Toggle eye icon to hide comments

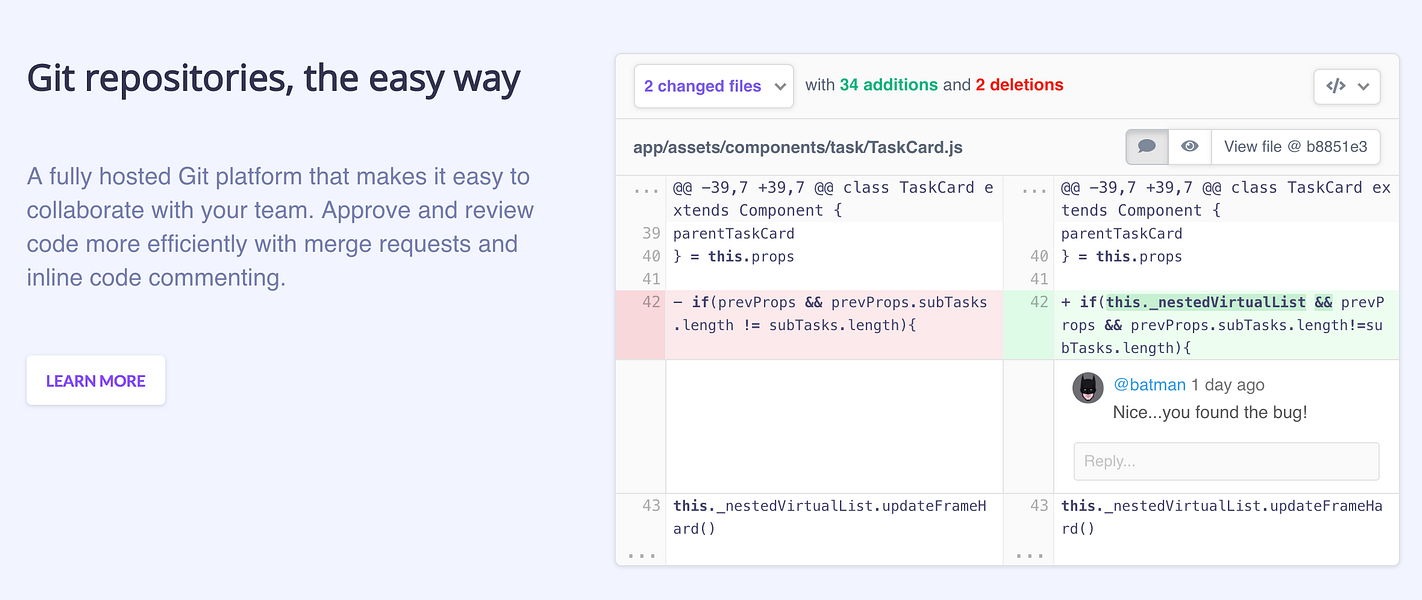pyautogui.click(x=1189, y=146)
